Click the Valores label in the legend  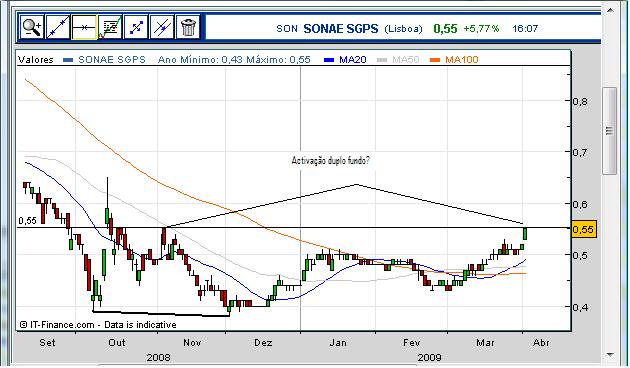tap(36, 60)
